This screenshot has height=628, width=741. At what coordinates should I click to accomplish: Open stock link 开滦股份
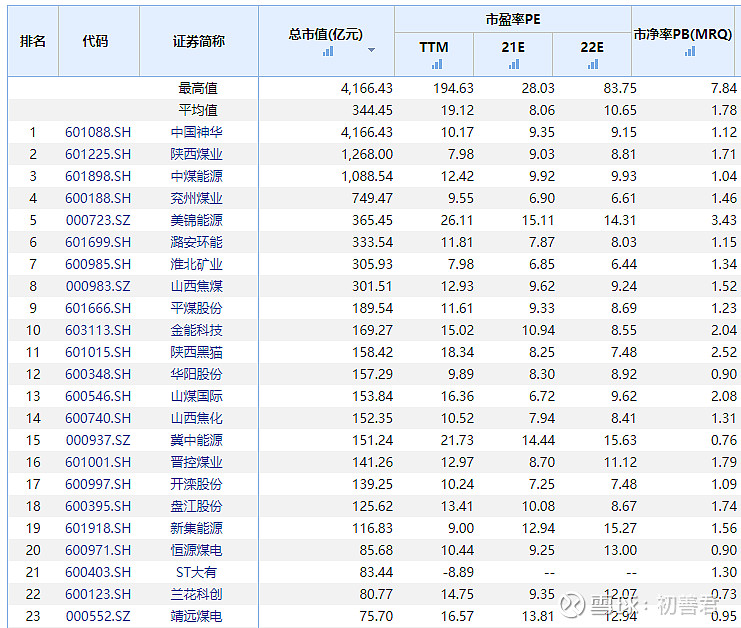[x=197, y=484]
